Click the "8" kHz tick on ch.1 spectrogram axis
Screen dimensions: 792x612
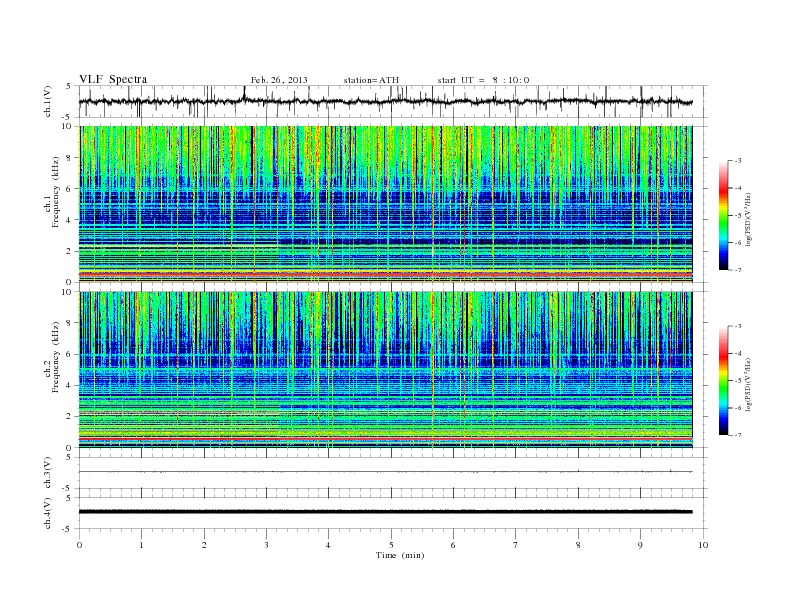(x=70, y=158)
